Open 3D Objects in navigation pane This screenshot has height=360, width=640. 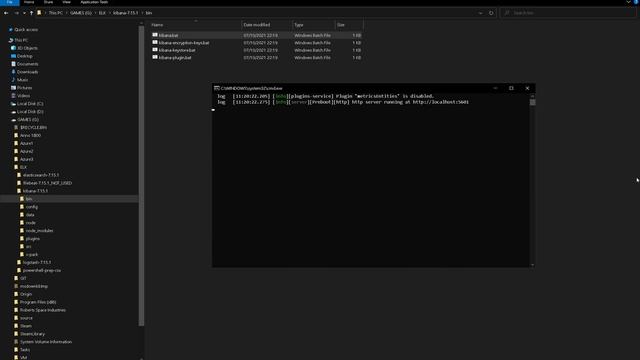point(27,48)
